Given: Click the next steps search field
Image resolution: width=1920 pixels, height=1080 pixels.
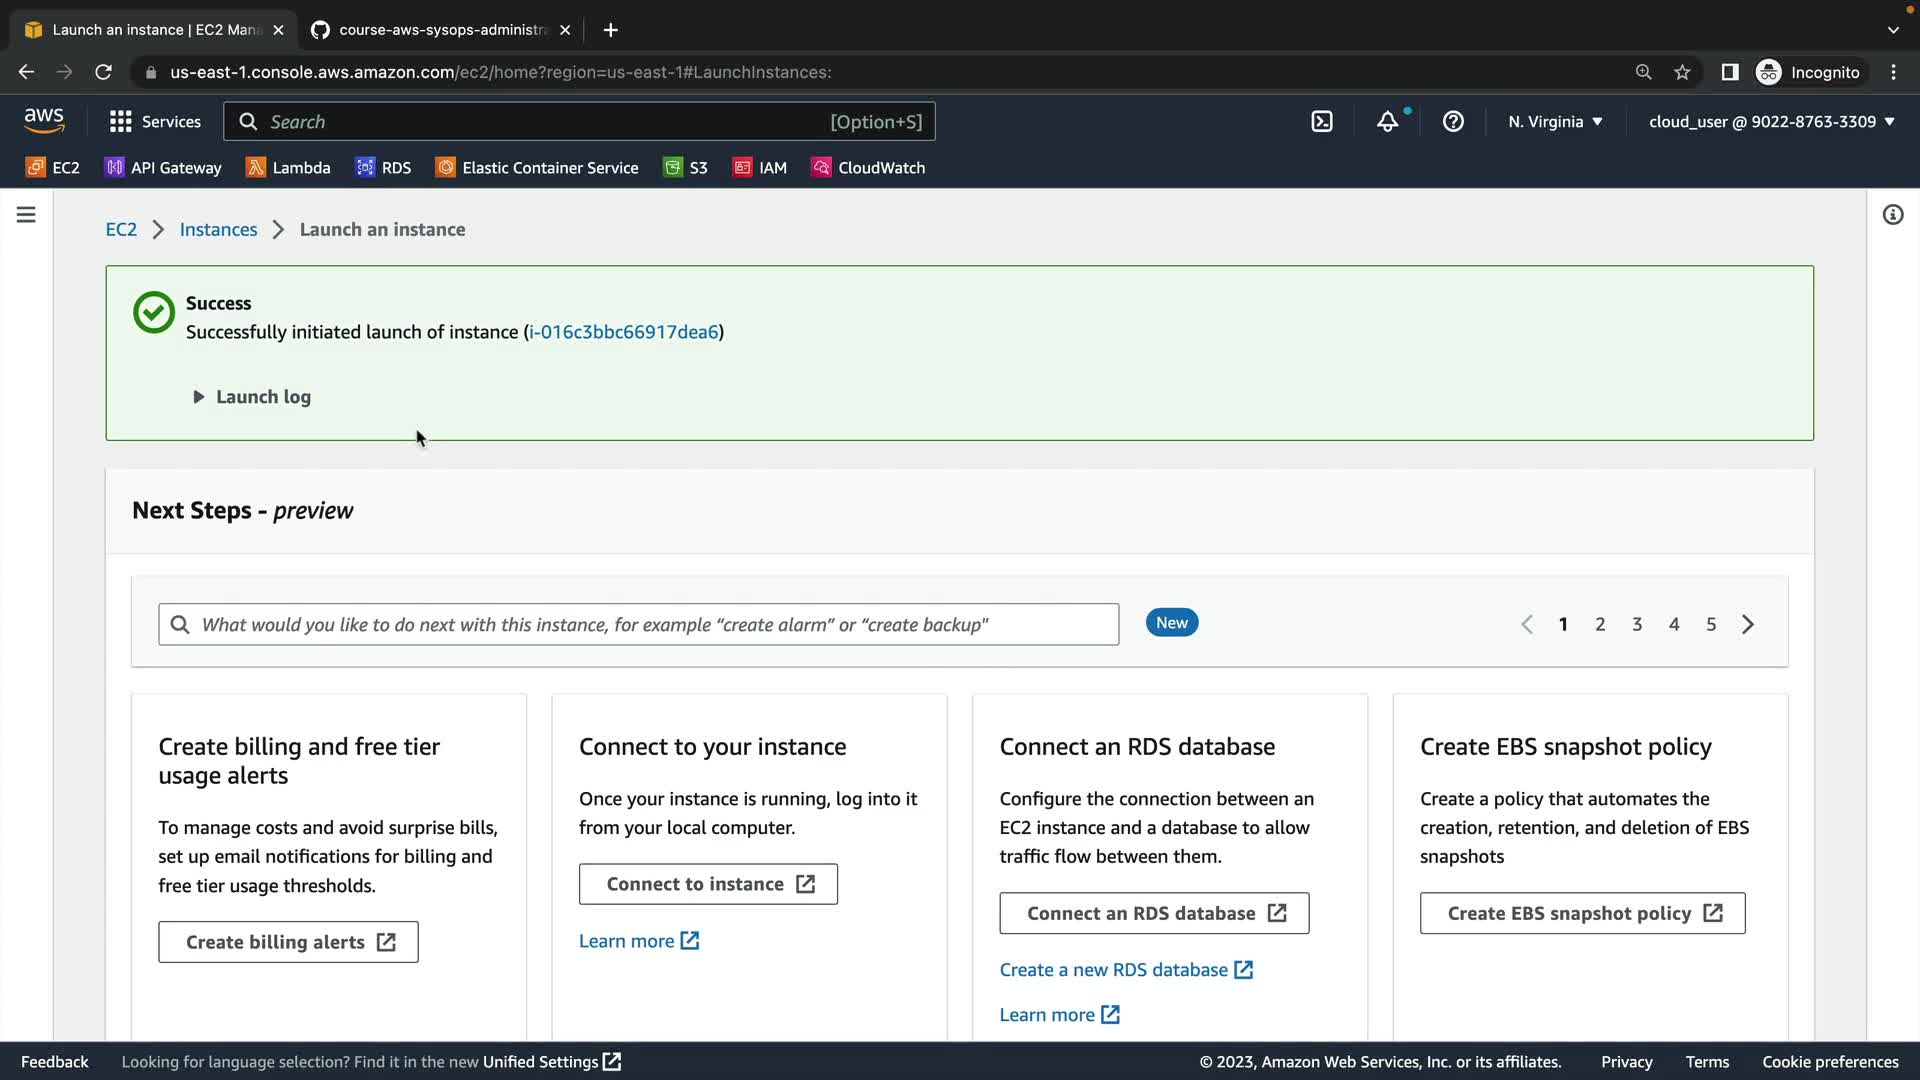Looking at the screenshot, I should (x=638, y=624).
